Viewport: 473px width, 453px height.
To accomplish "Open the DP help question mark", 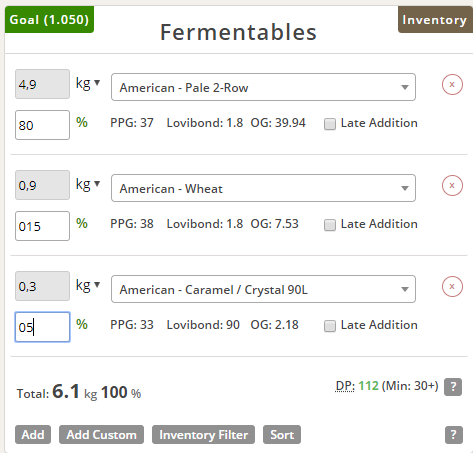I will (x=453, y=387).
